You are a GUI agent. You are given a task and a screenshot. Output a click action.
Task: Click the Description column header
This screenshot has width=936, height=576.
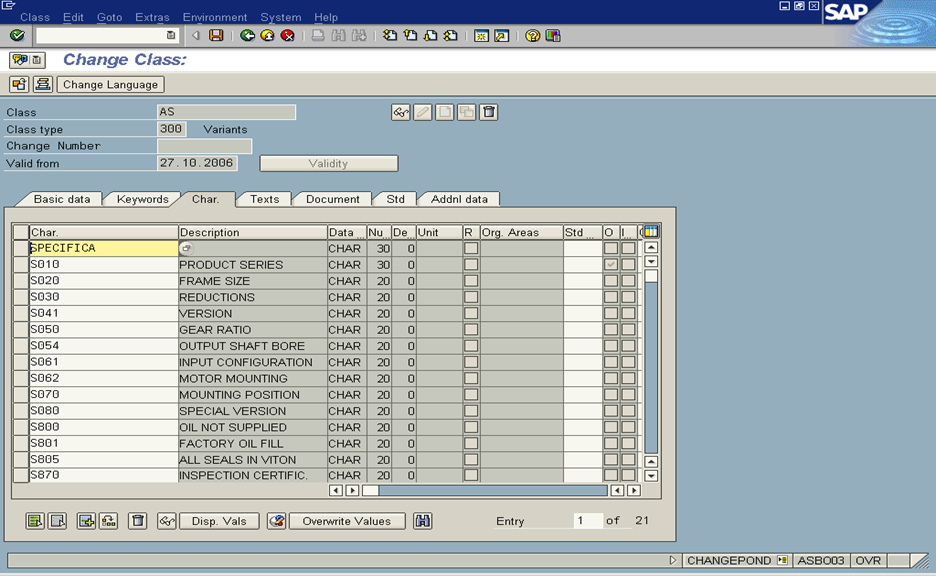253,232
